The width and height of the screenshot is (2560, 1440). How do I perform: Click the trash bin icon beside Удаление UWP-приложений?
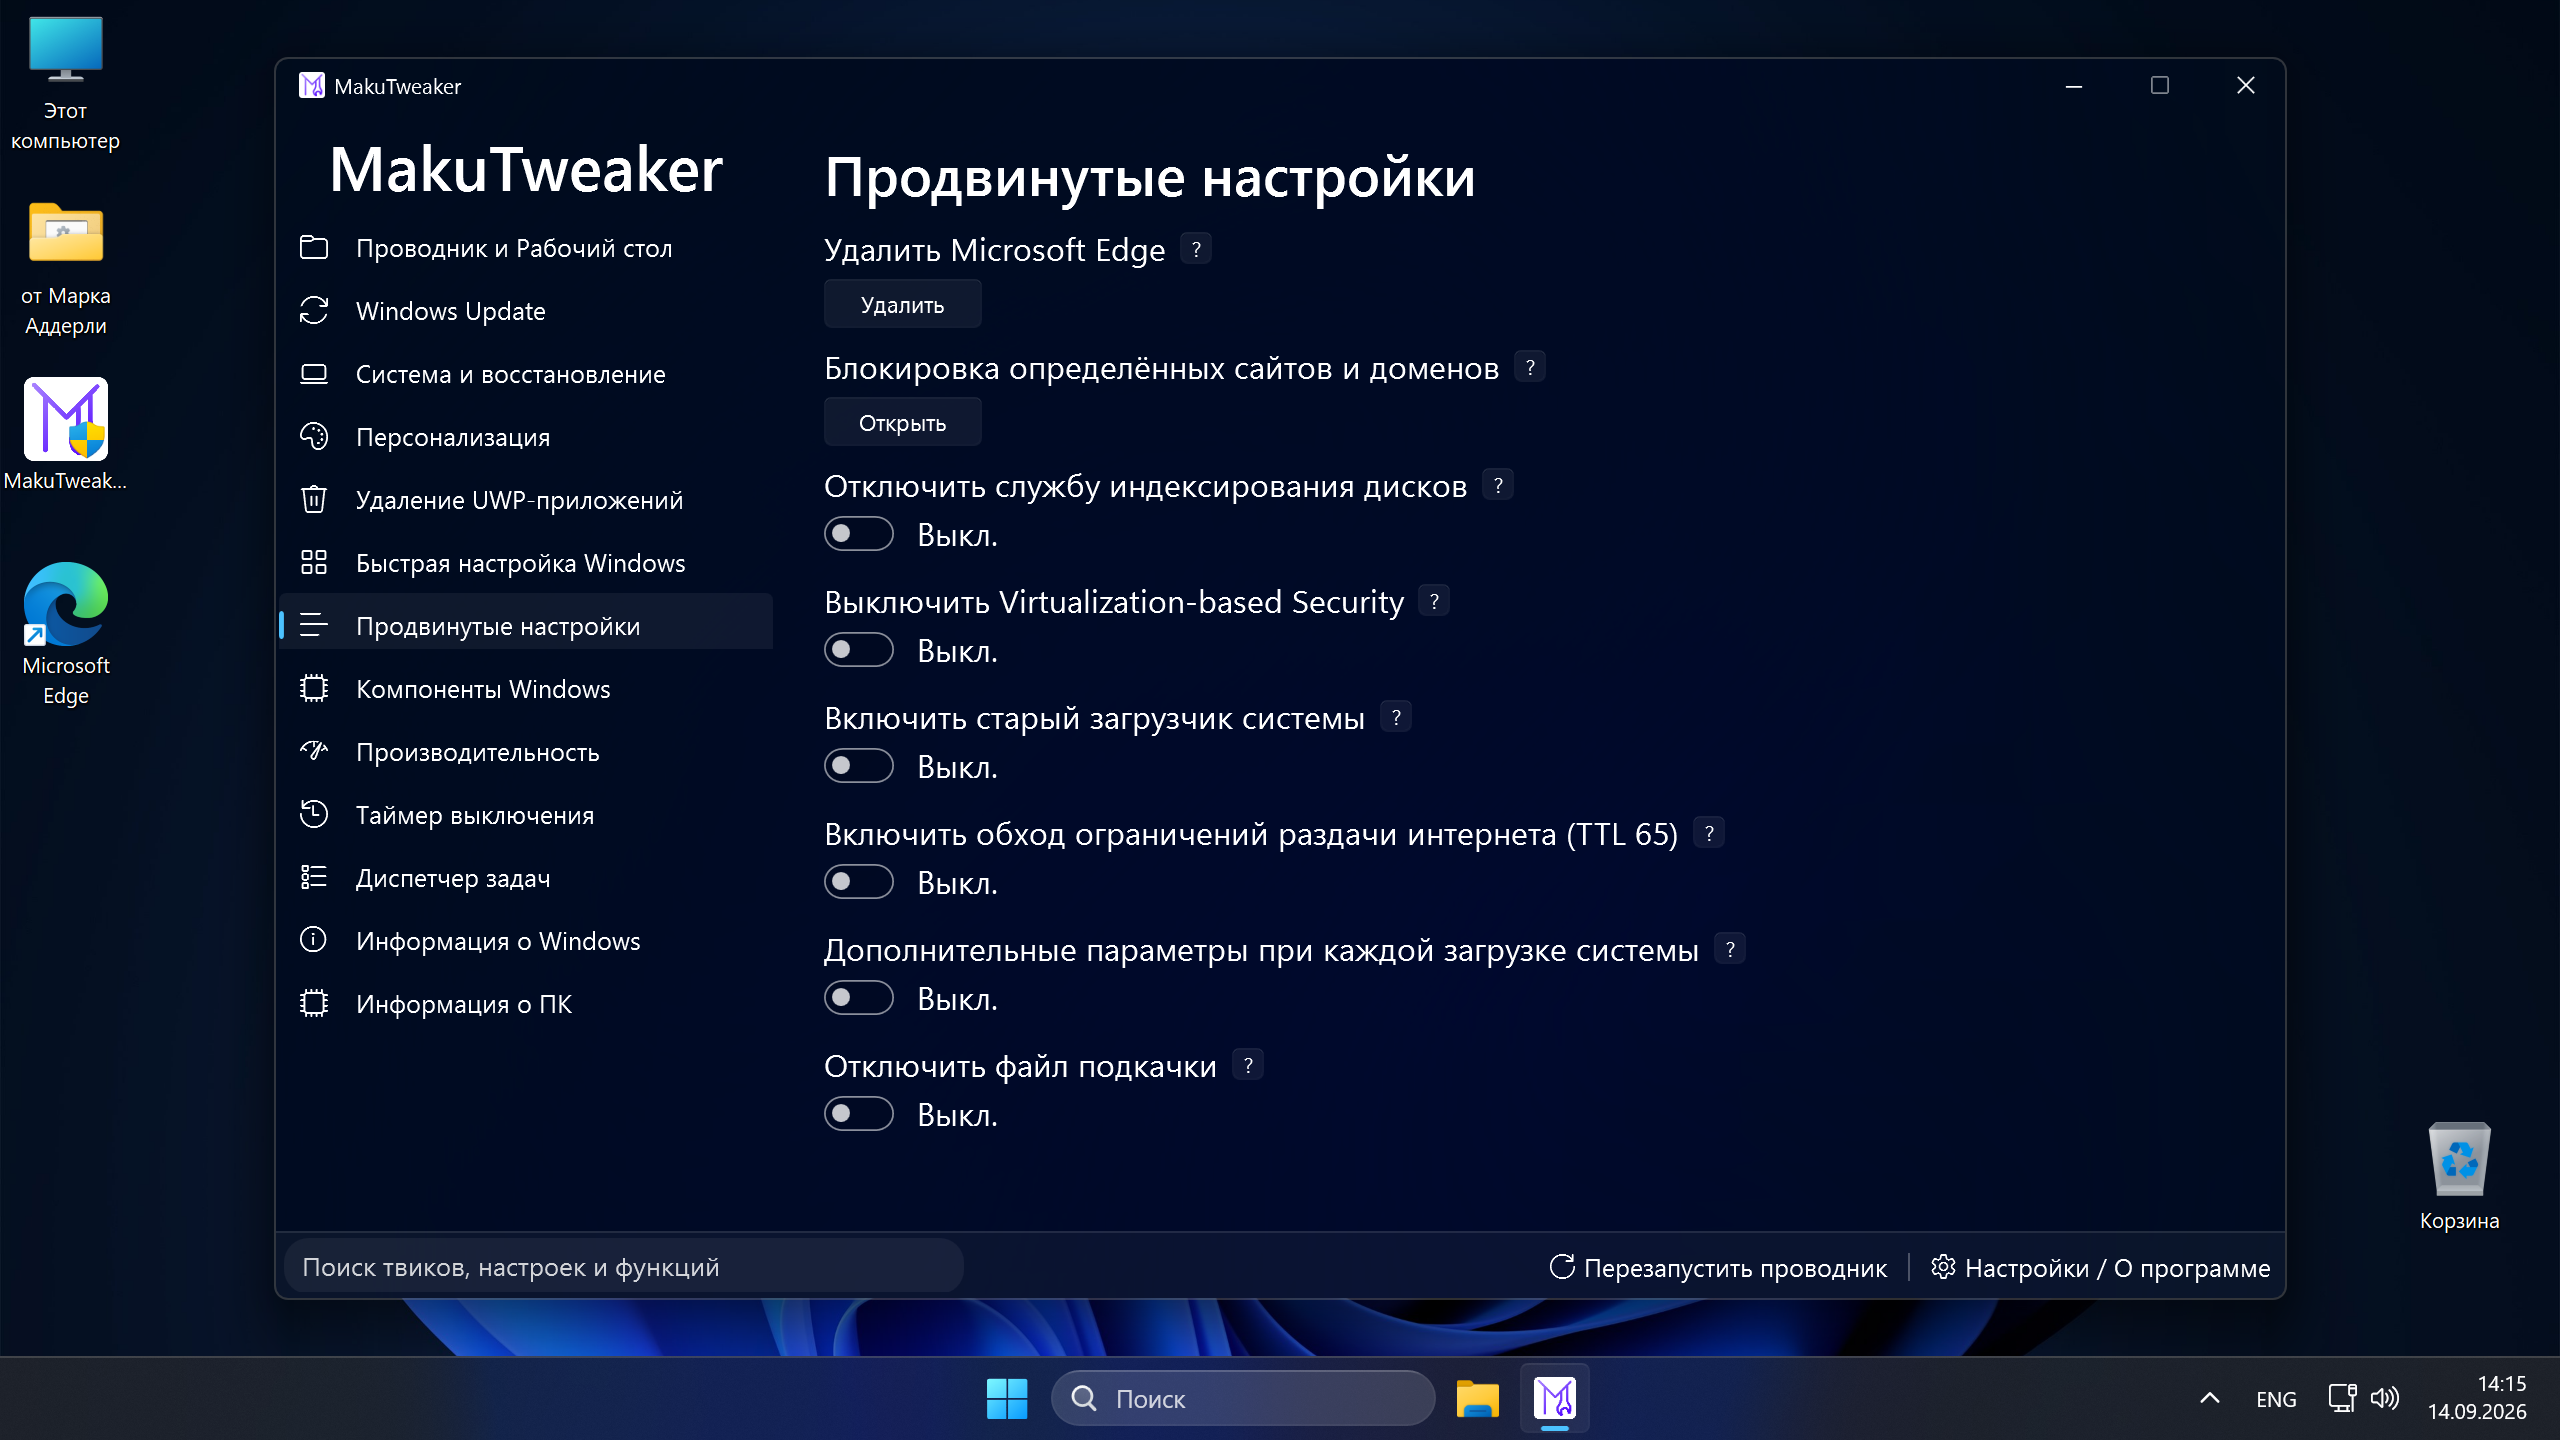314,499
